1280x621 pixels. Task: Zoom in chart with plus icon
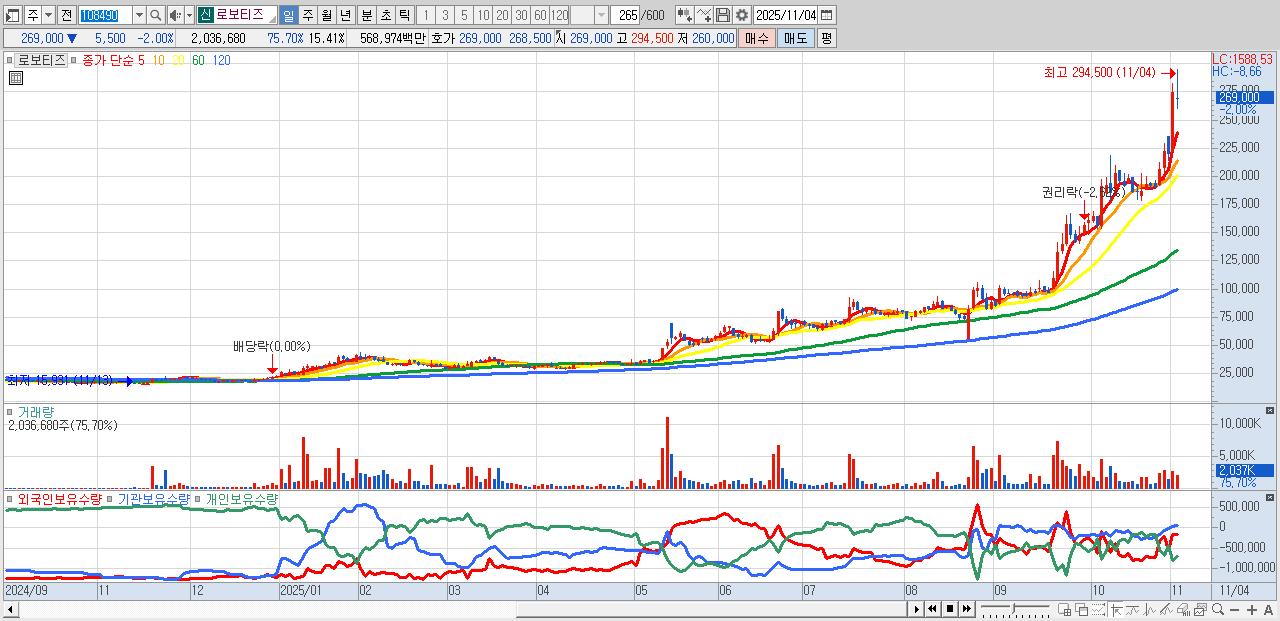click(x=1252, y=610)
